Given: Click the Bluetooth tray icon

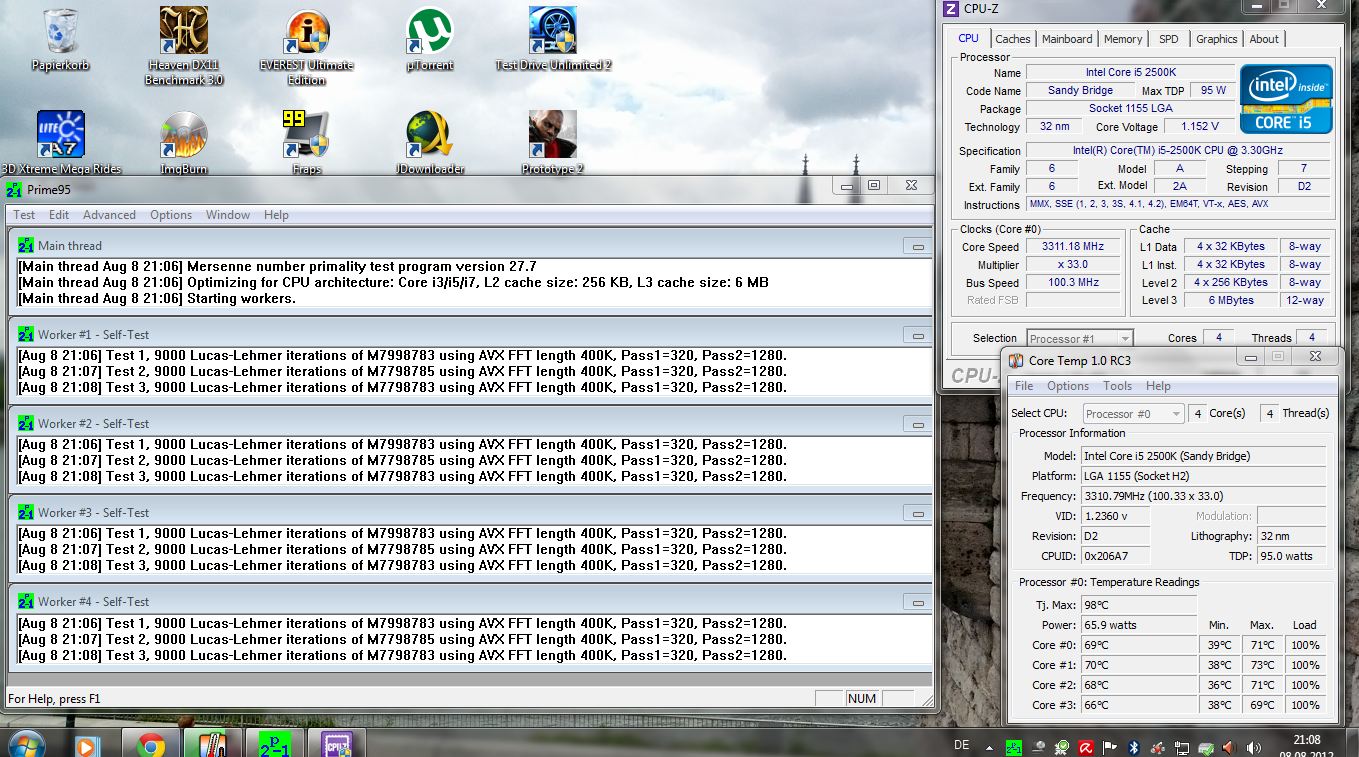Looking at the screenshot, I should click(1135, 747).
